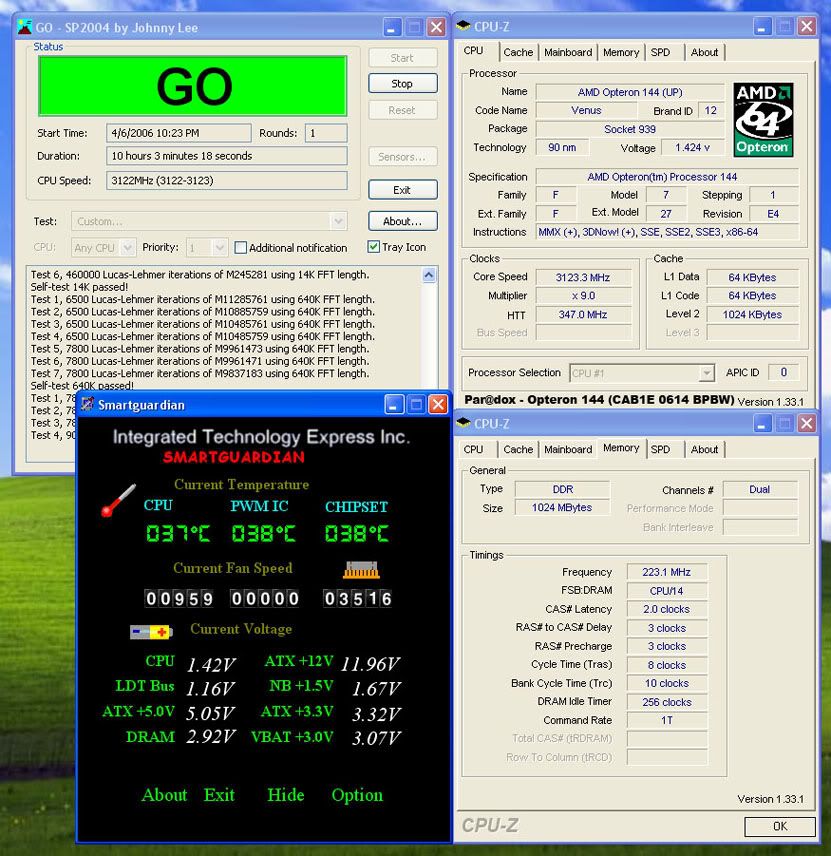This screenshot has width=831, height=856.
Task: Minimize the upper CPU-Z window
Action: tap(763, 26)
